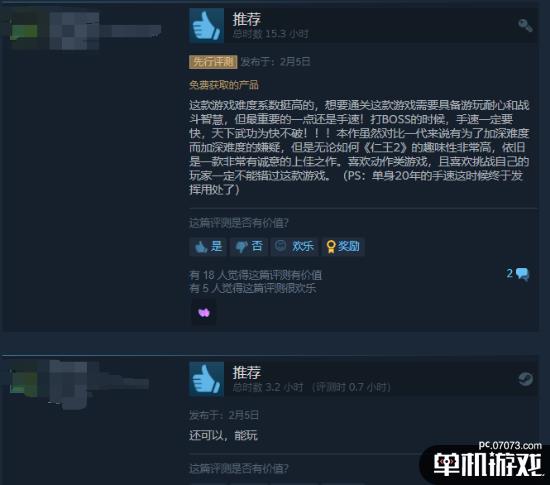Click the 总时数 15.3 小时 playtime text
550x485 pixels.
pyautogui.click(x=270, y=34)
